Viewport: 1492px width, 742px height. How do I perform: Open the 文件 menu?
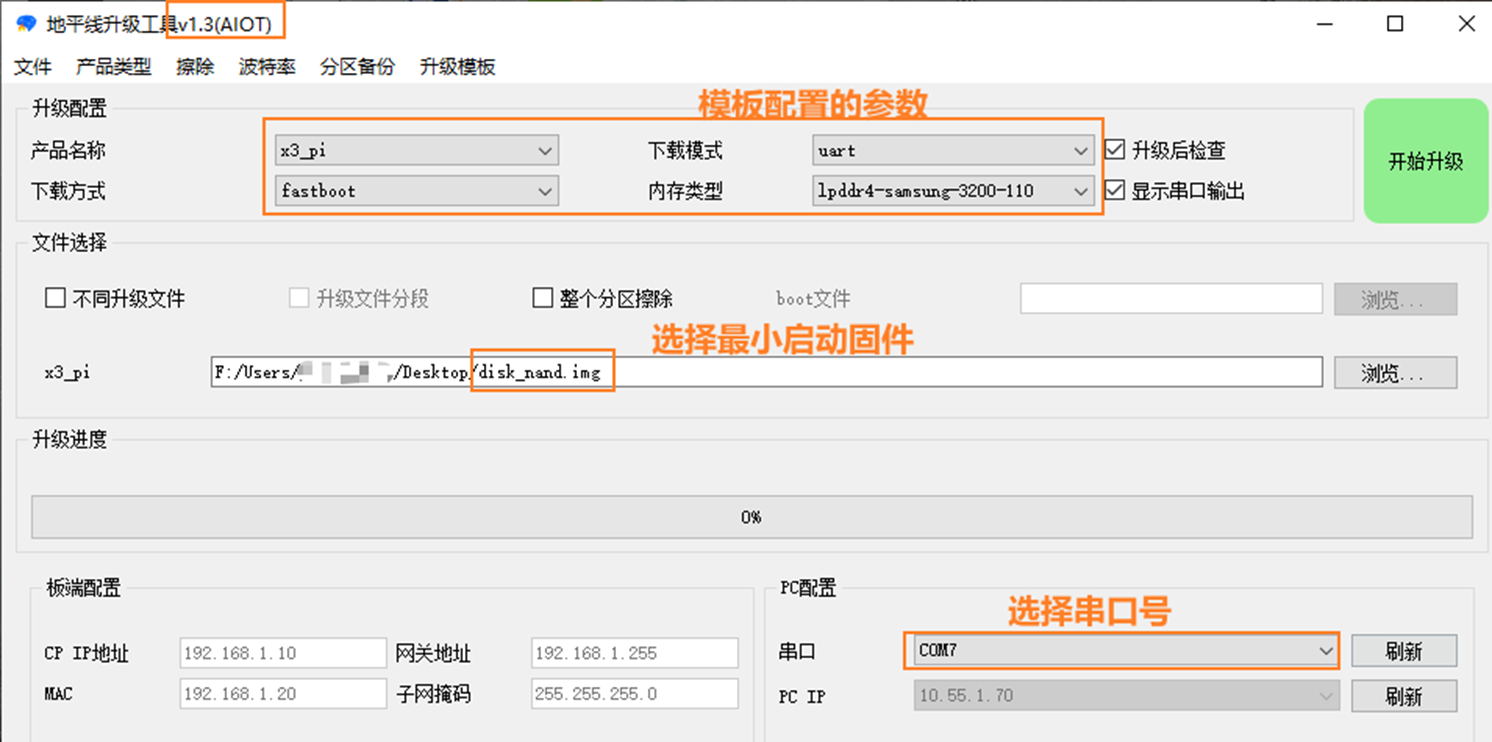click(x=33, y=67)
